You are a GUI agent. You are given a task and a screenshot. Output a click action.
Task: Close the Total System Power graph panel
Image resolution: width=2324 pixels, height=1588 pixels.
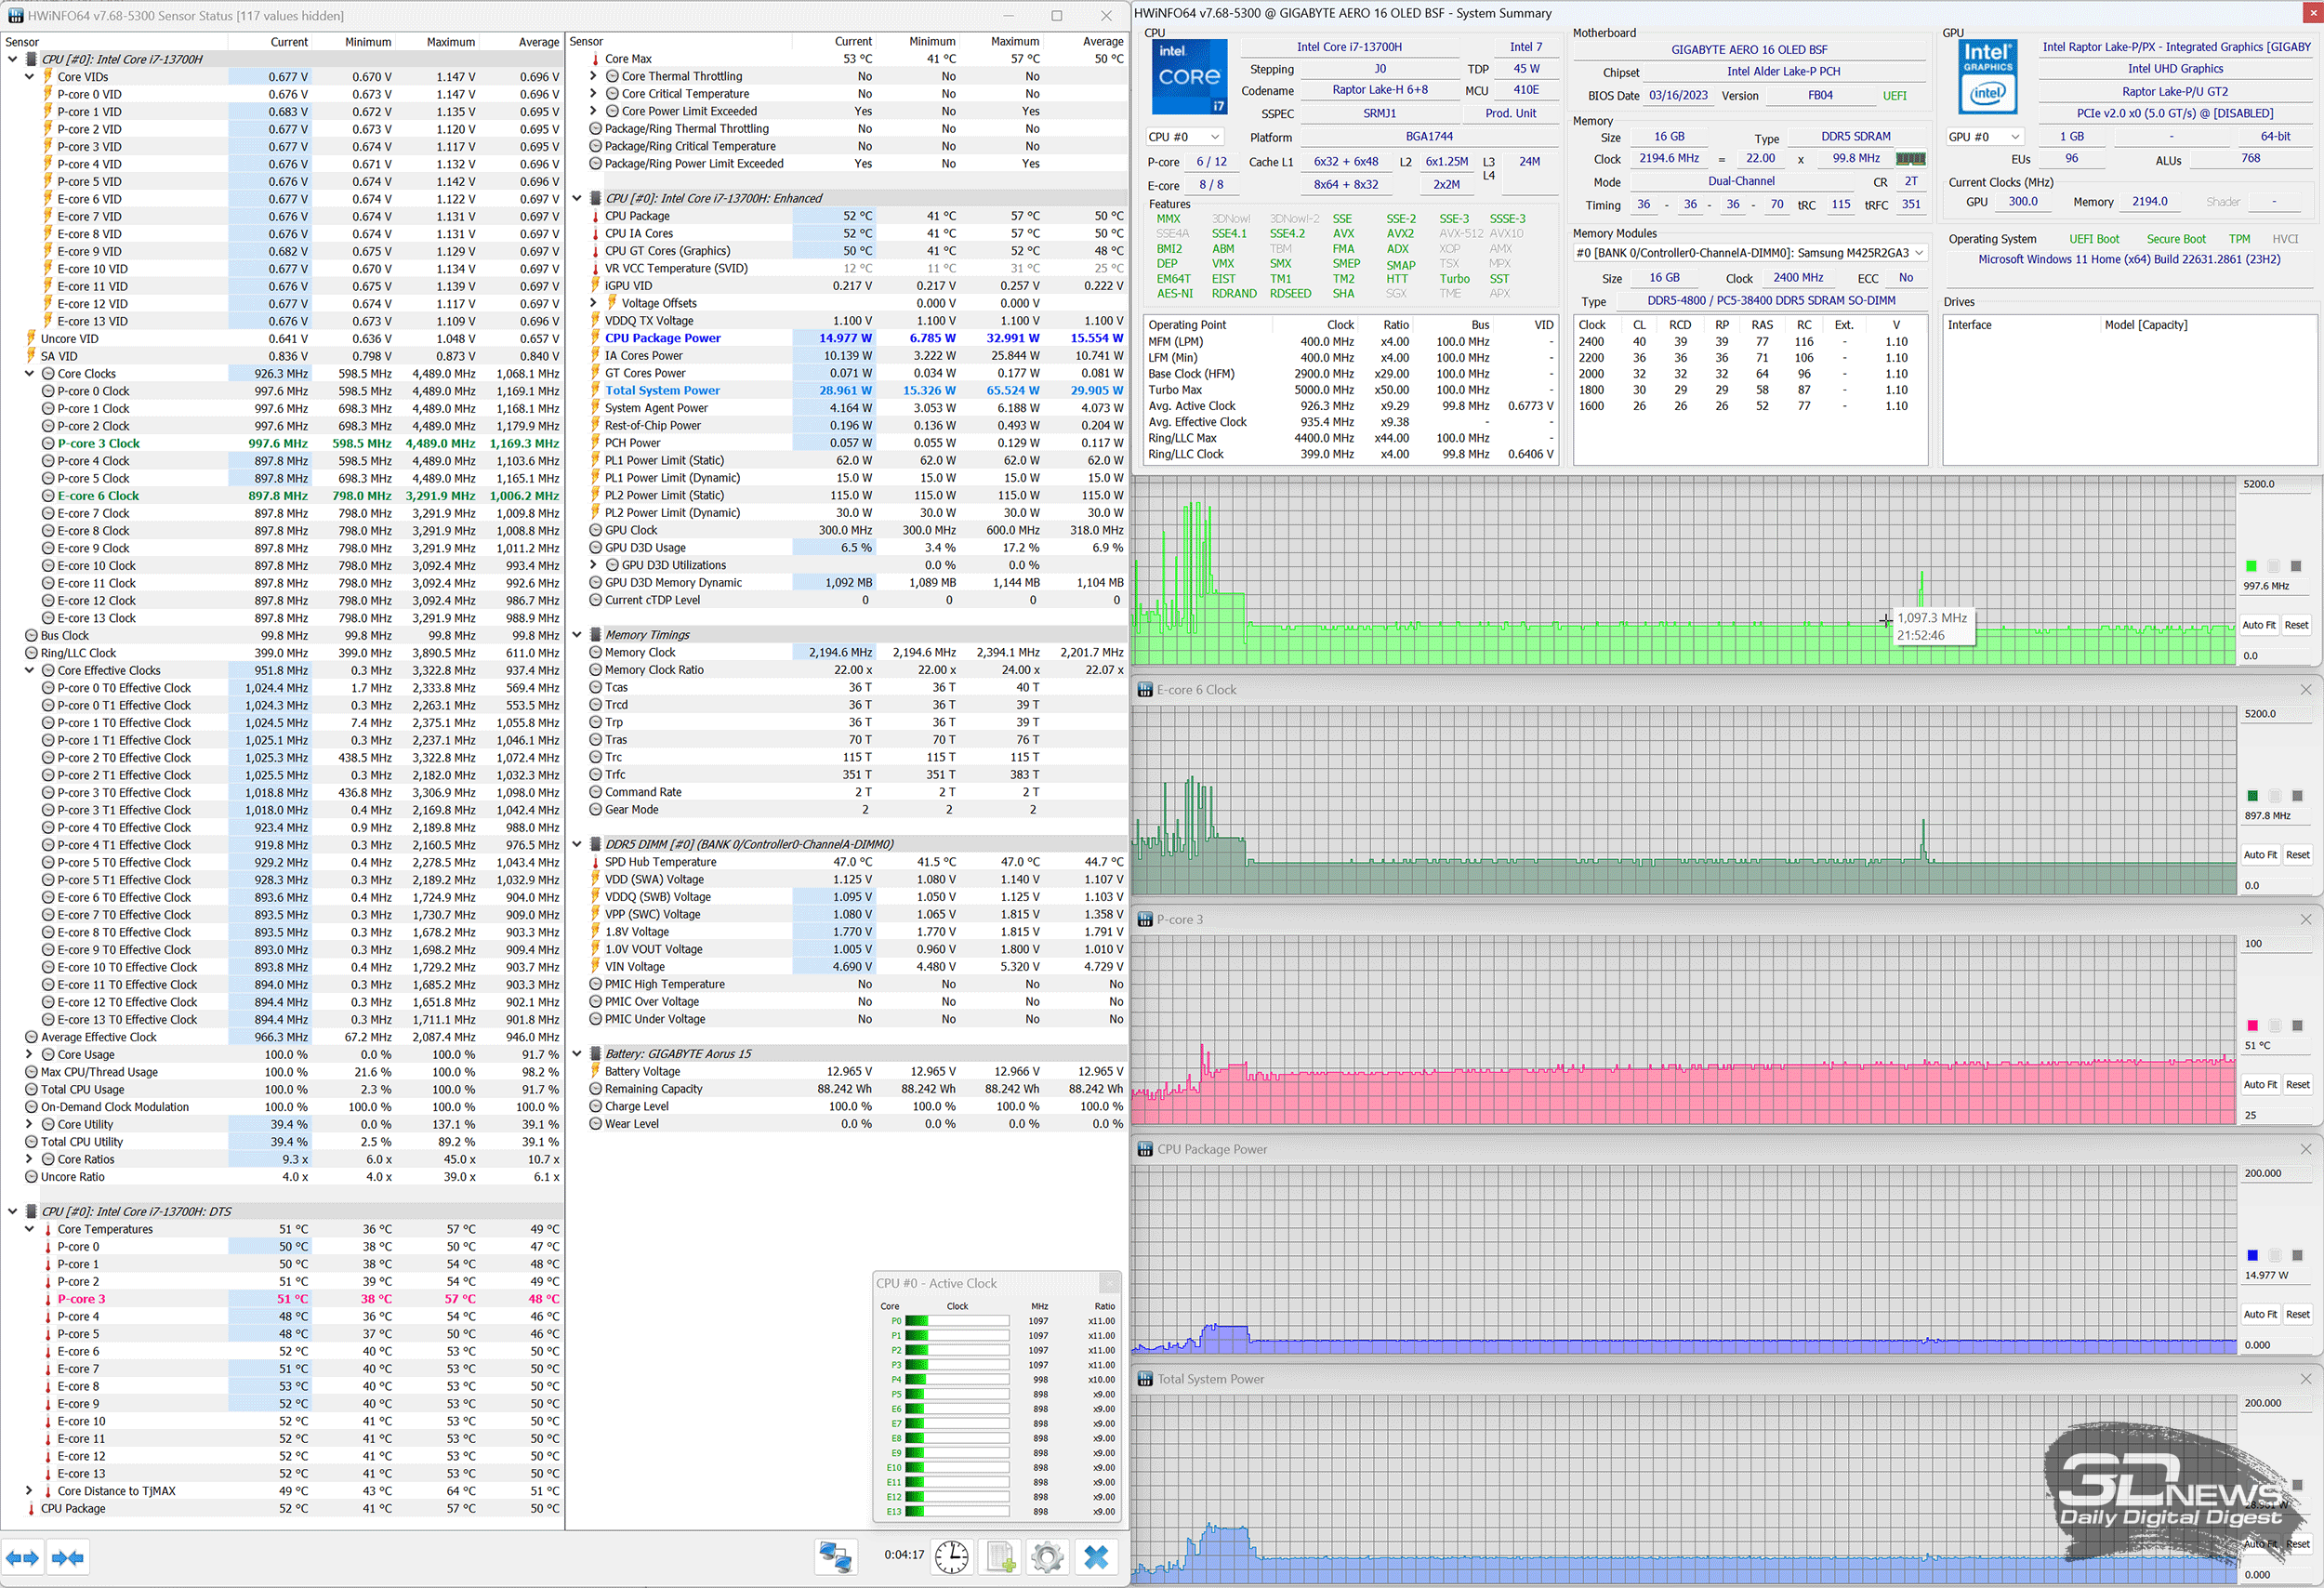point(2305,1379)
